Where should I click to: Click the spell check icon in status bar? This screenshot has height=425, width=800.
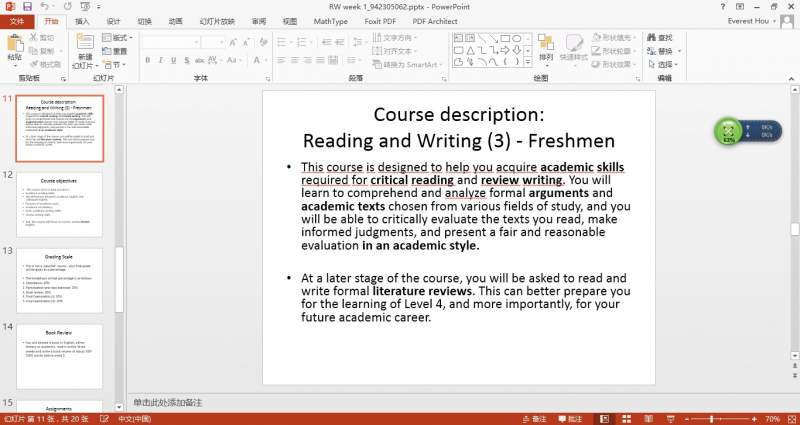click(x=104, y=419)
